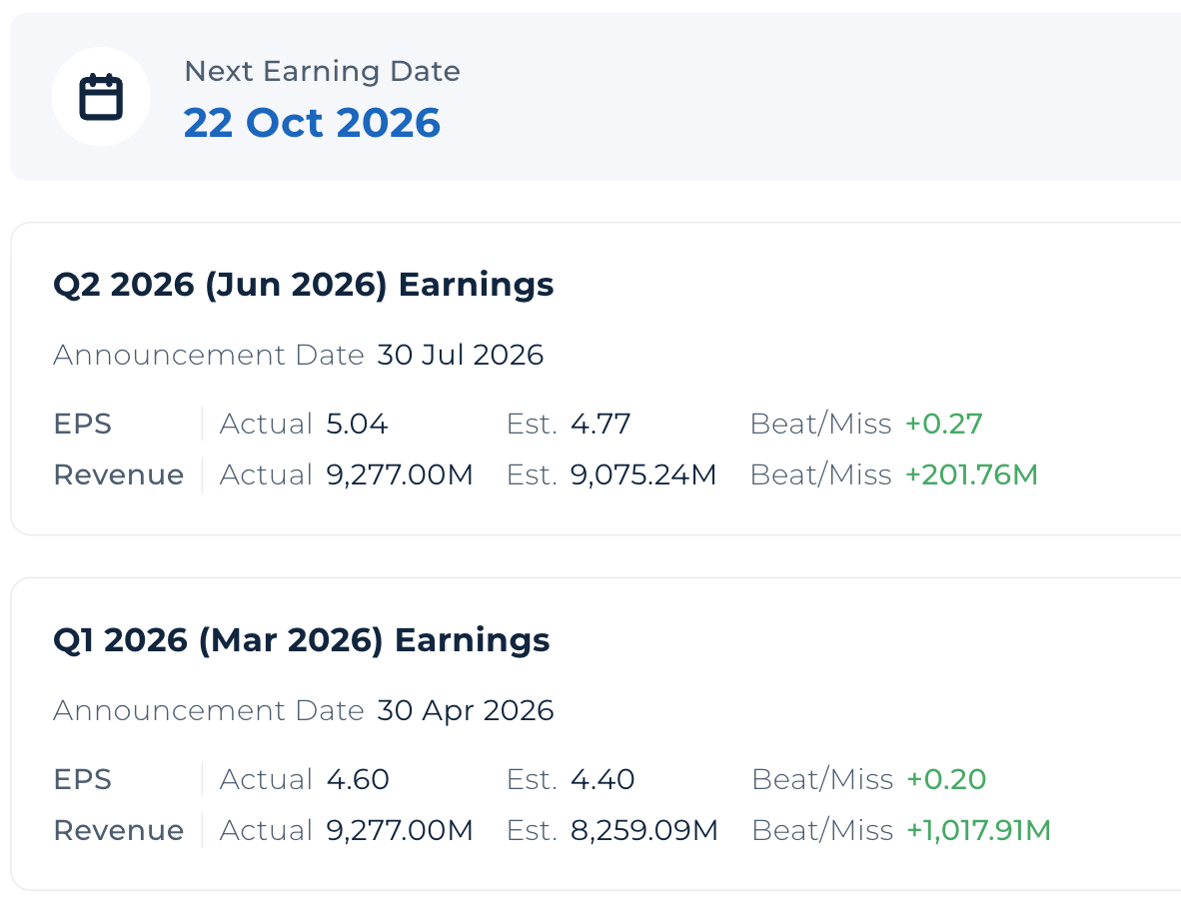This screenshot has width=1181, height=915.
Task: Click the Next Earning Date label
Action: click(x=322, y=71)
